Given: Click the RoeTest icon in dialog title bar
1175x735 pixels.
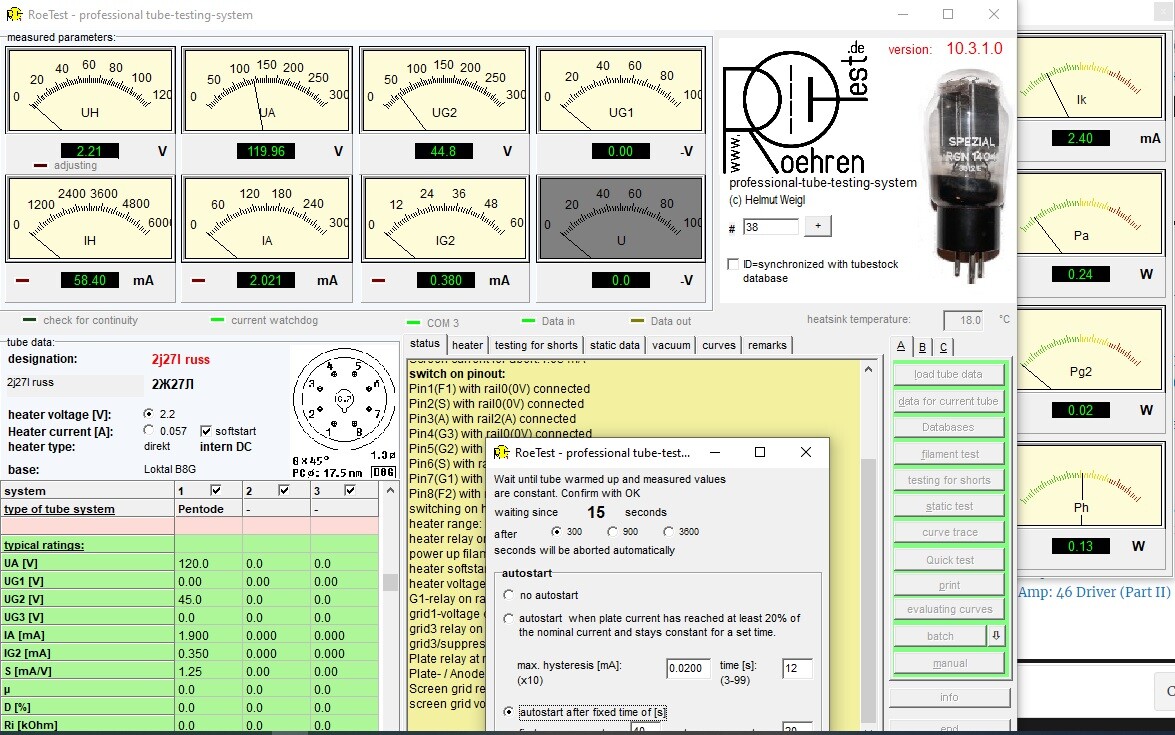Looking at the screenshot, I should pyautogui.click(x=502, y=453).
